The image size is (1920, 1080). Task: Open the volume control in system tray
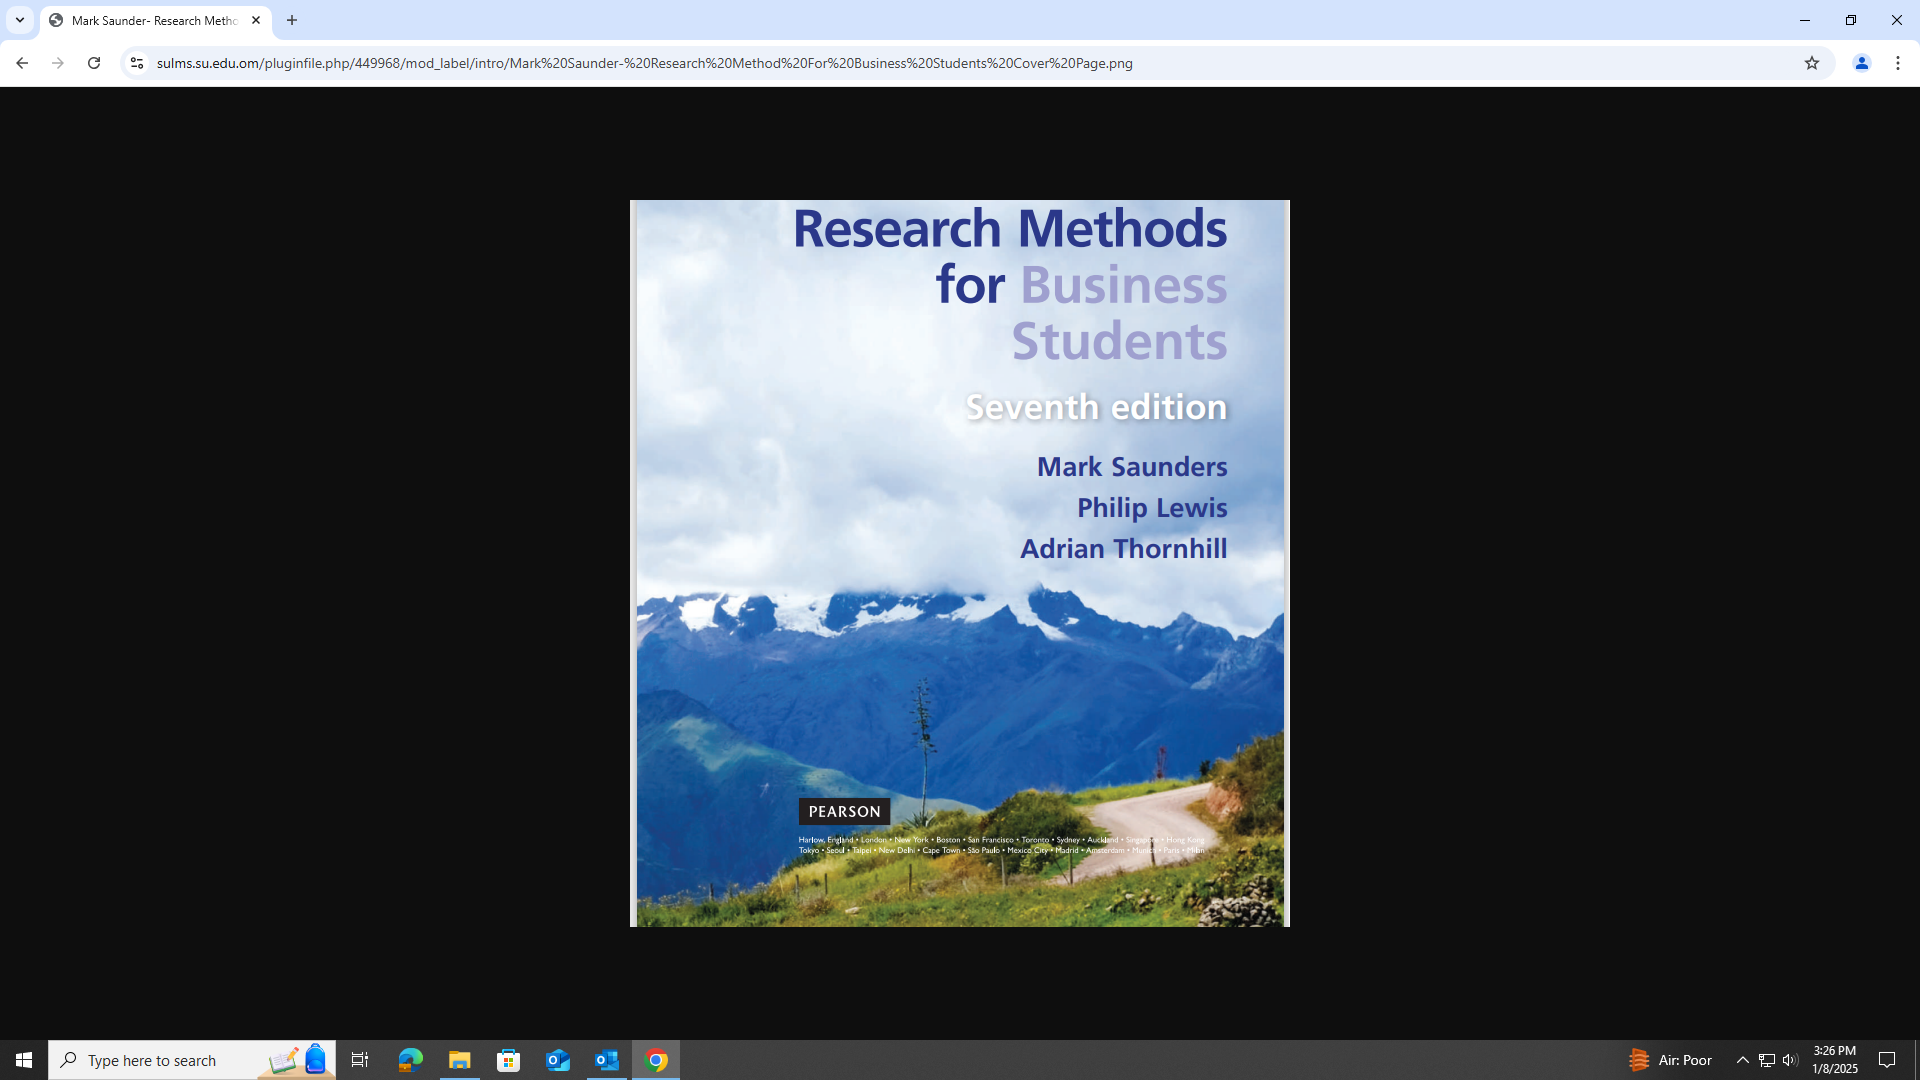click(x=1789, y=1059)
